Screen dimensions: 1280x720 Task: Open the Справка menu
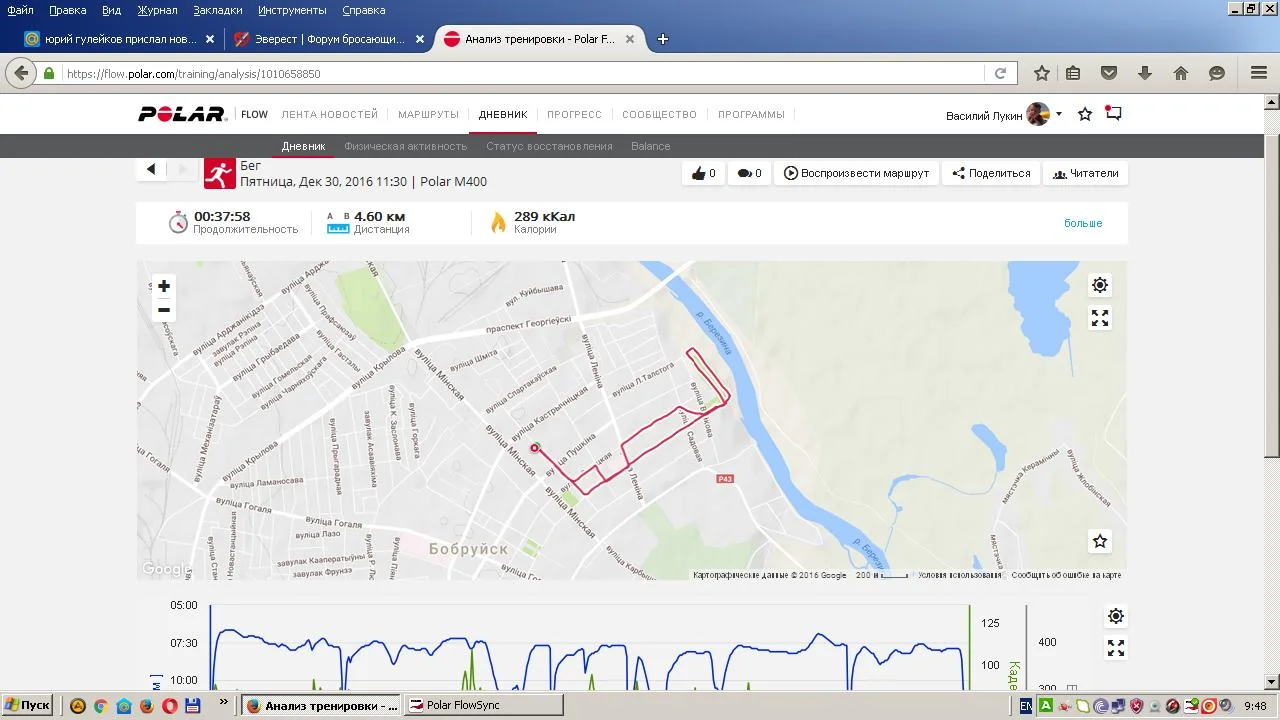(363, 10)
